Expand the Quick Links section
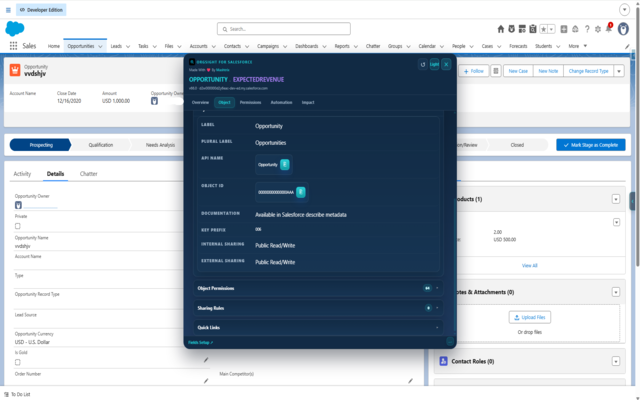 coord(318,327)
